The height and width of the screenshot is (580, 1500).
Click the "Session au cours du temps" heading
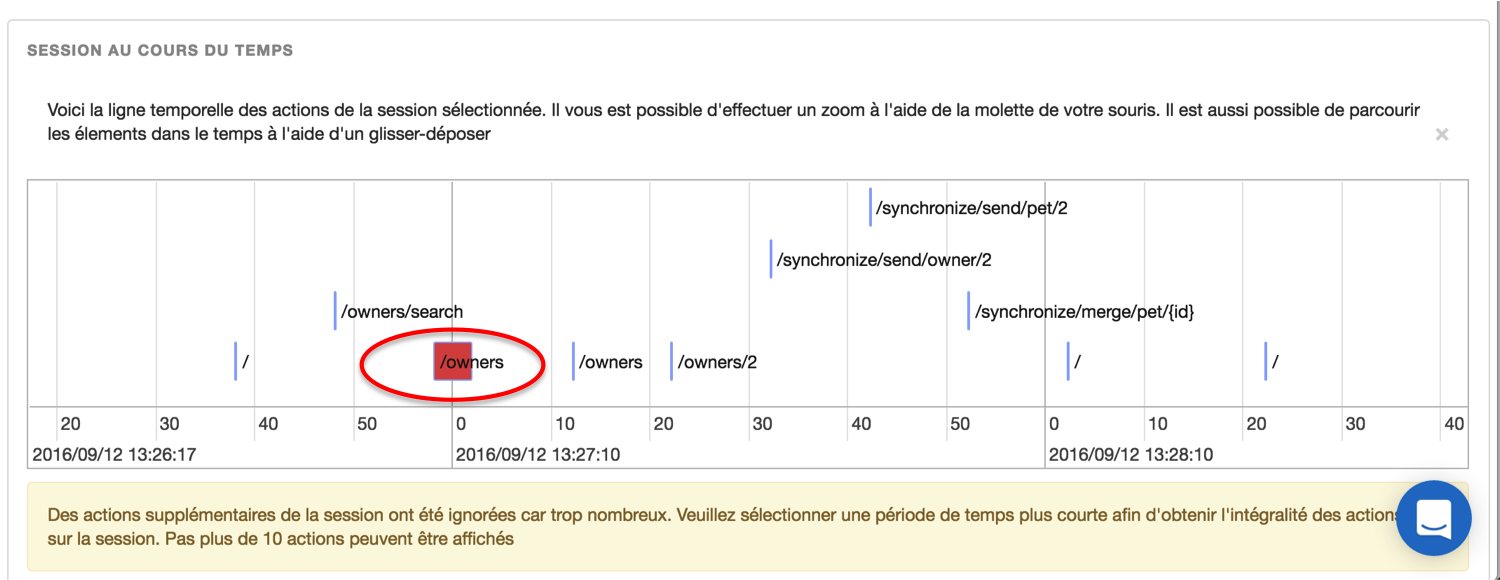(x=160, y=50)
